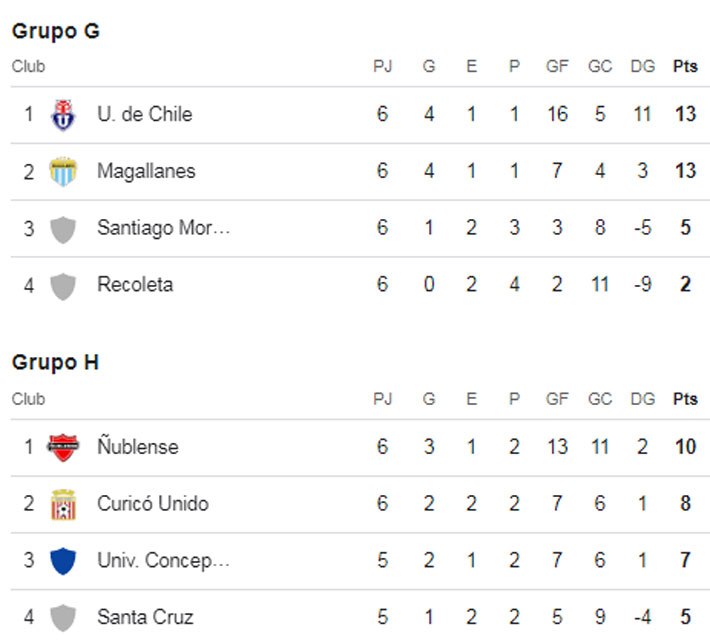
Task: Click the Grupo G heading
Action: coord(56,31)
